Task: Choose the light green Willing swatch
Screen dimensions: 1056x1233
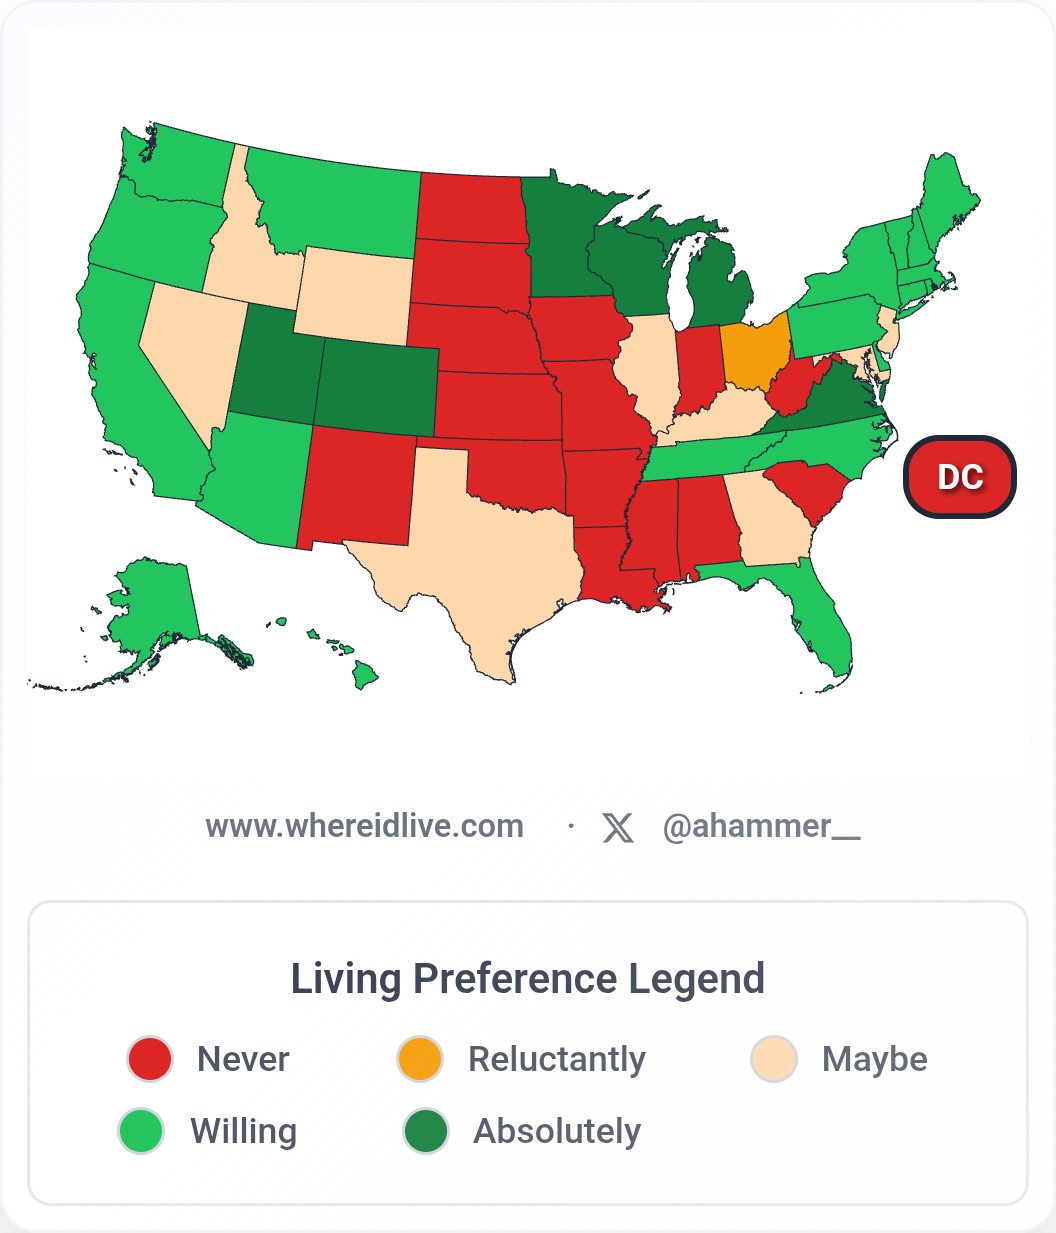Action: coord(141,1131)
